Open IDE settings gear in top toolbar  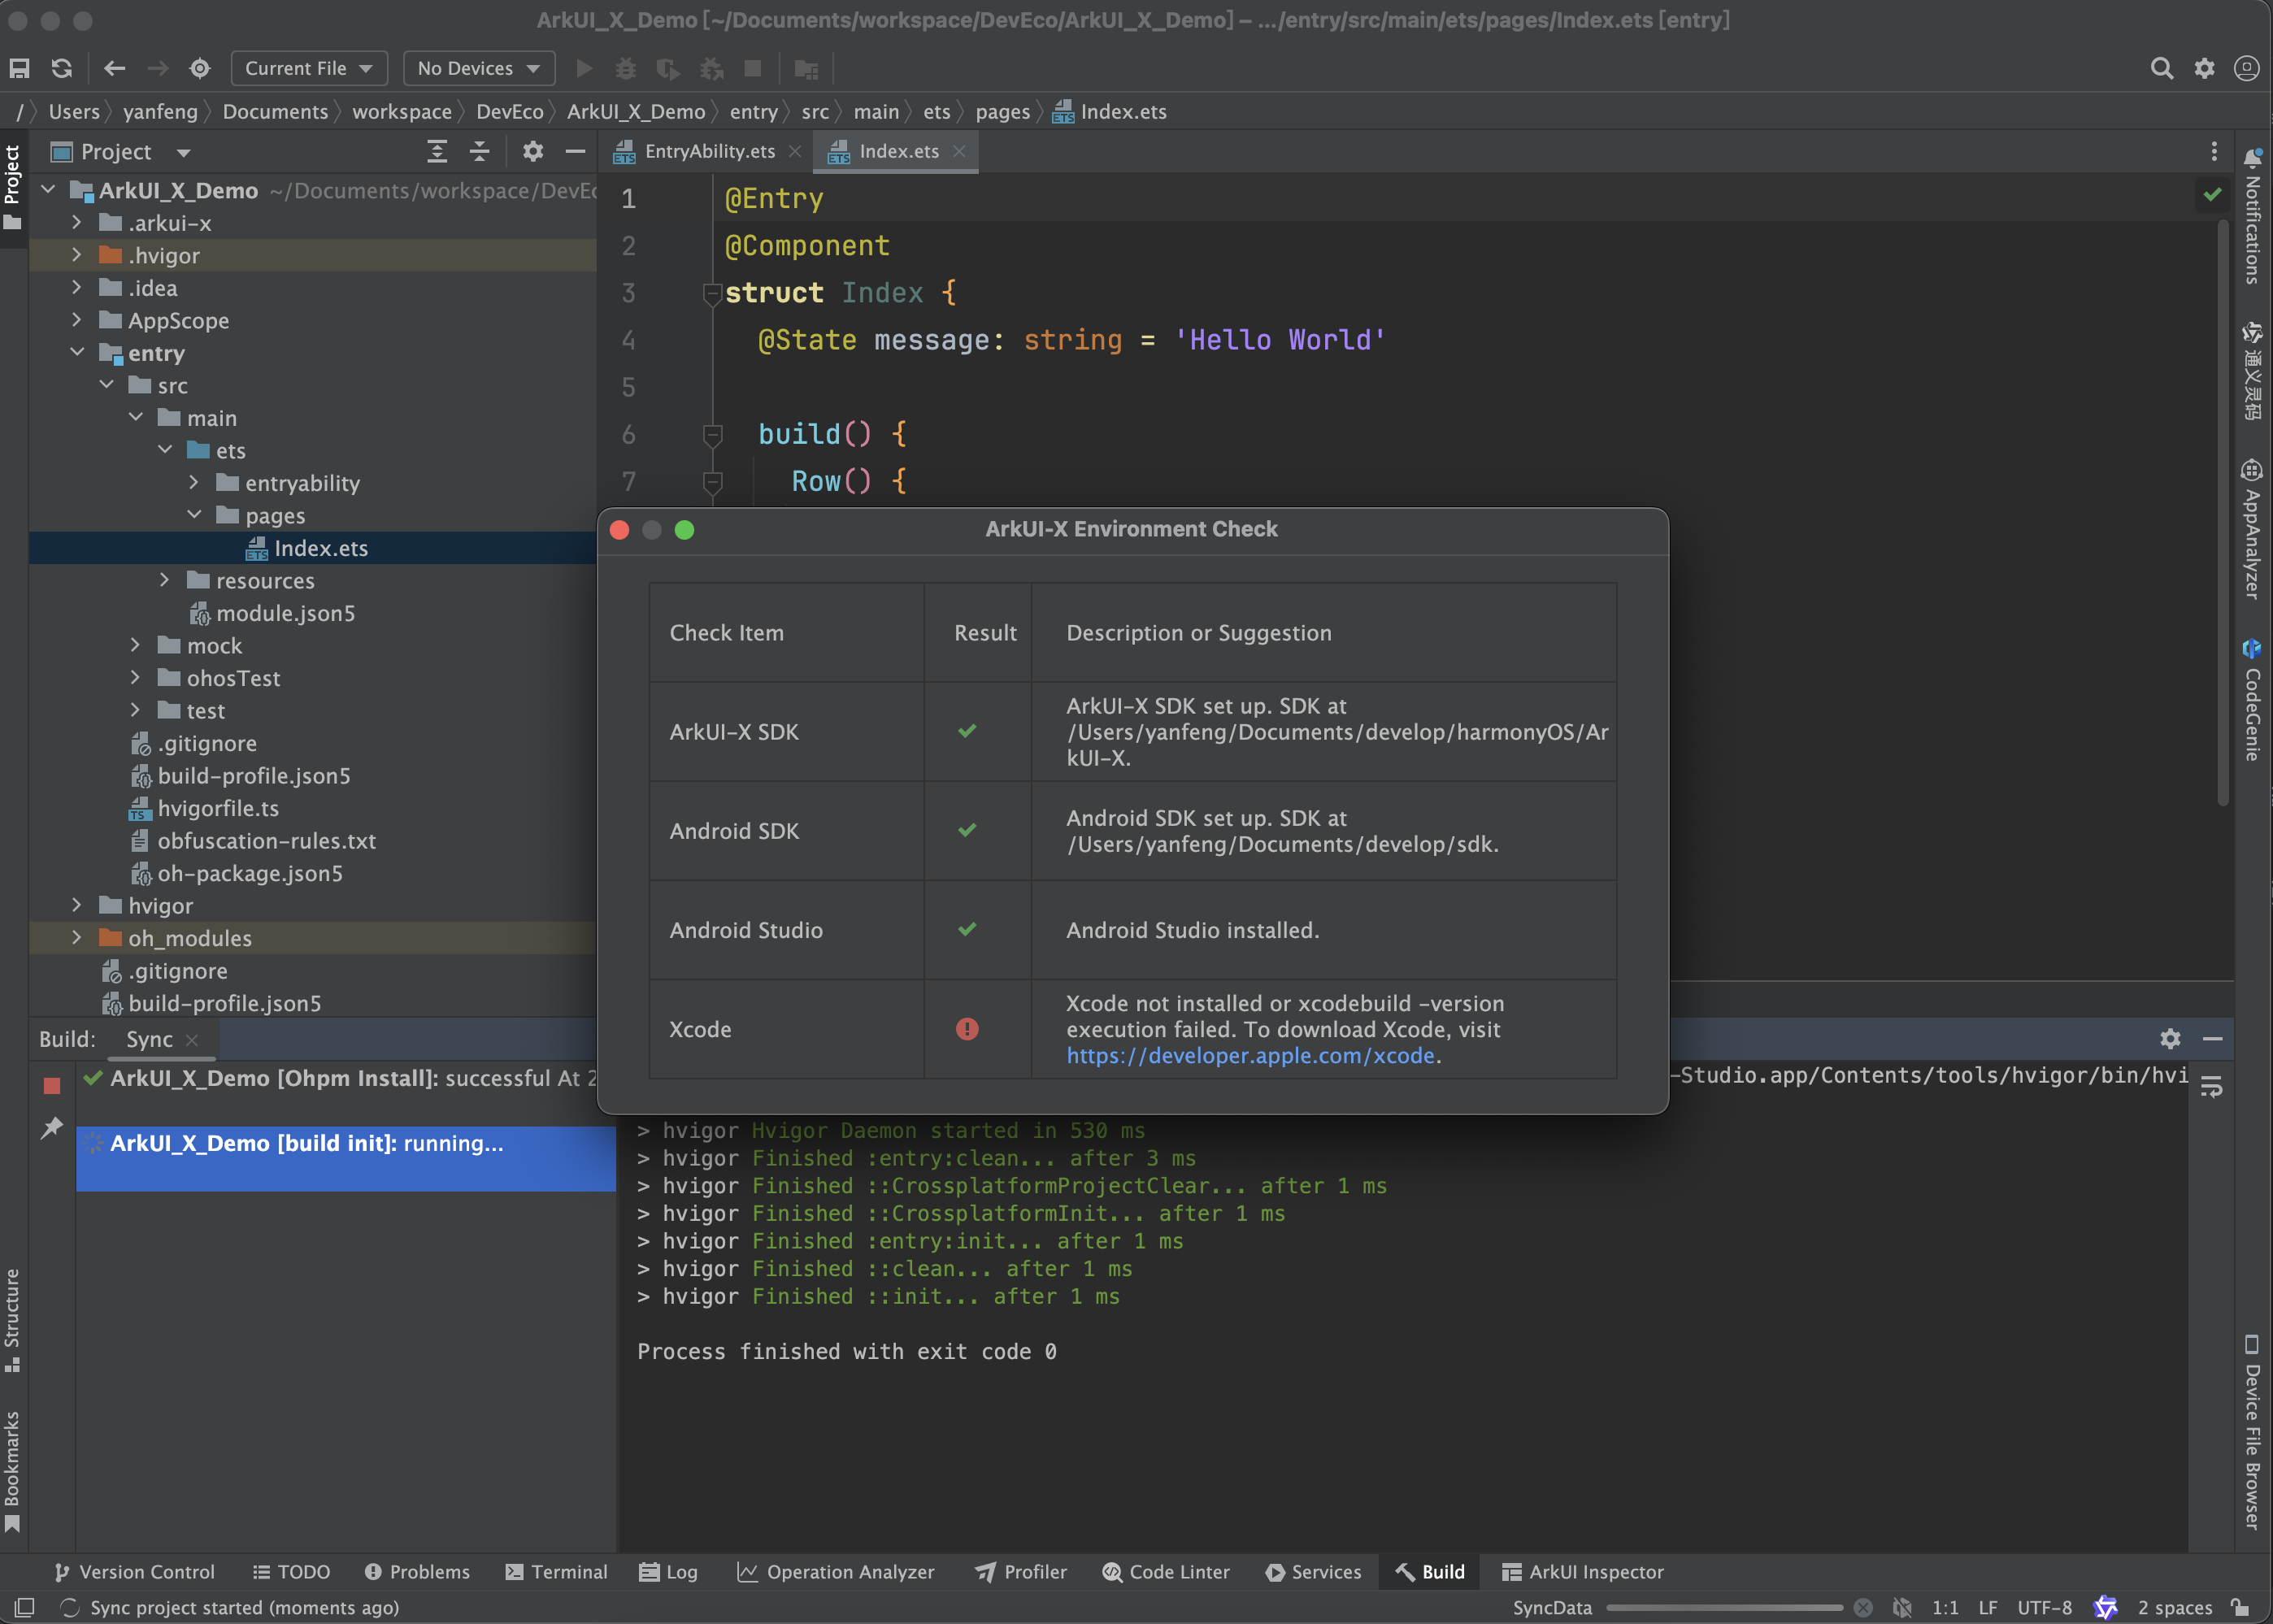2205,68
